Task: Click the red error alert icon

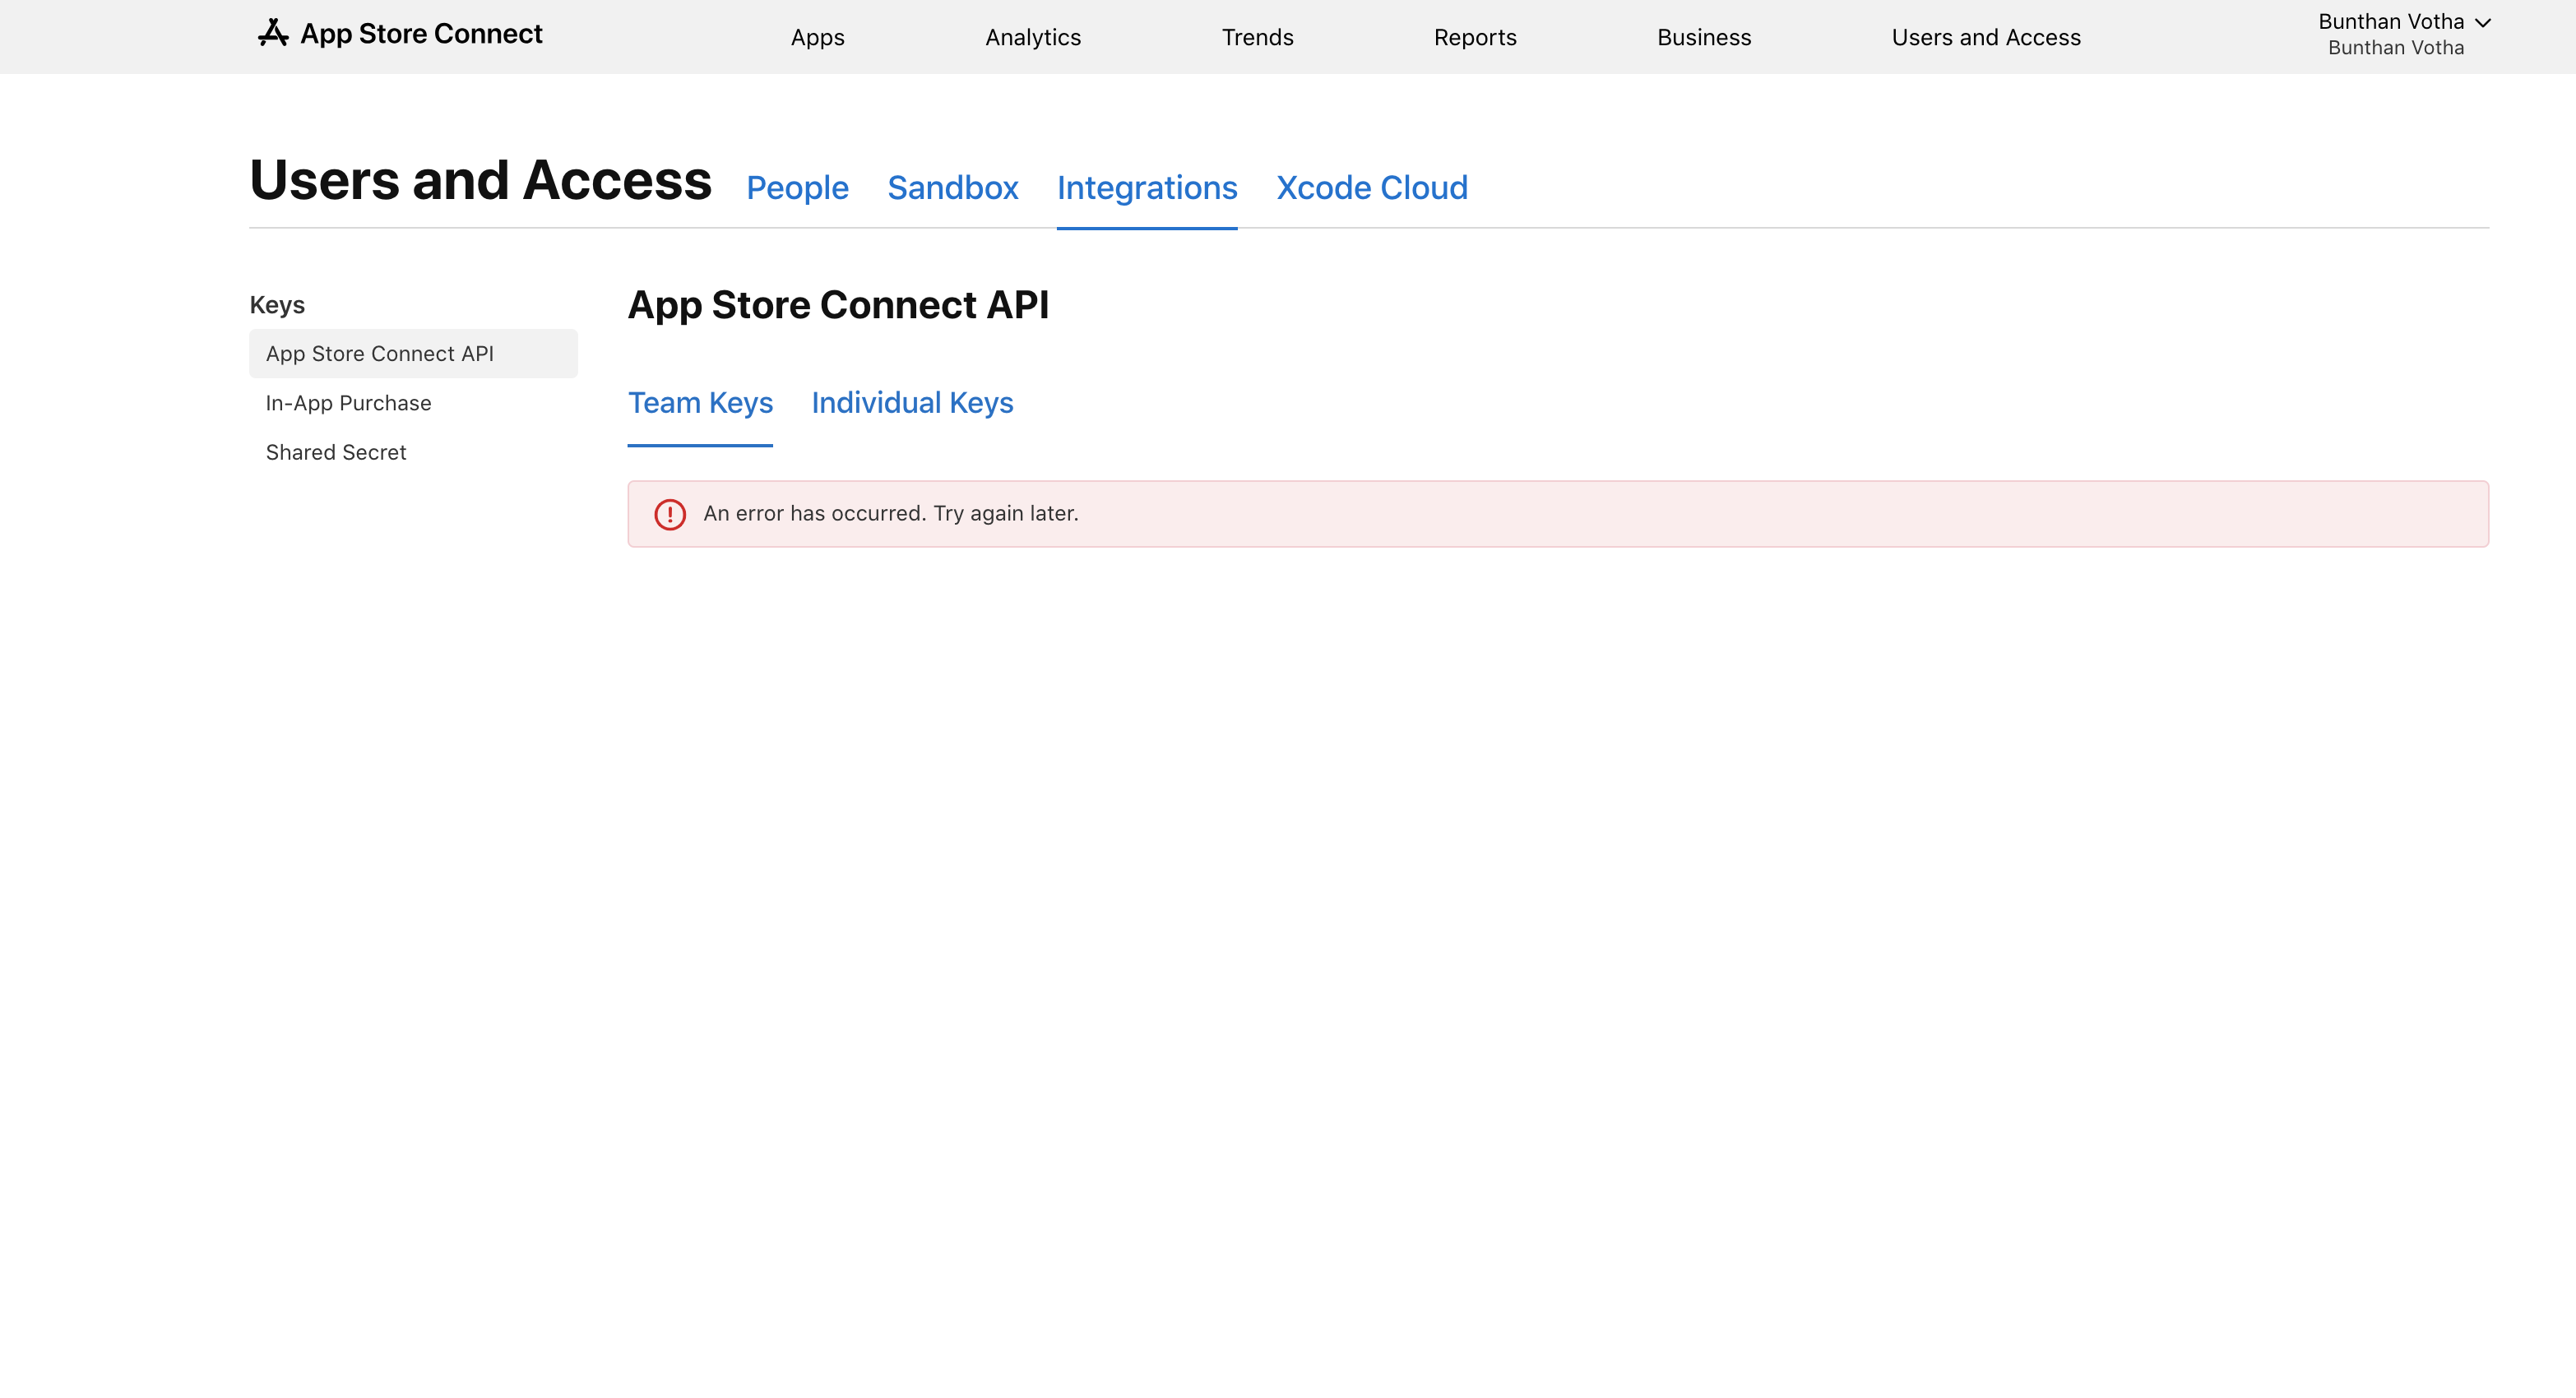Action: (x=669, y=514)
